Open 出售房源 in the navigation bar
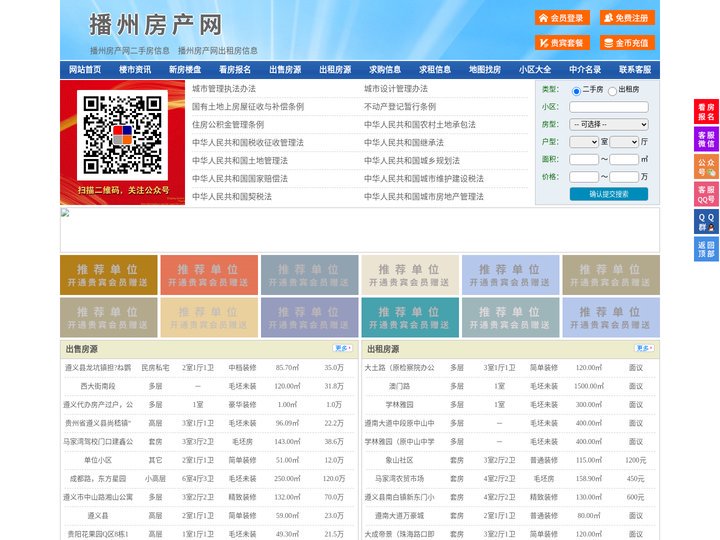 [x=285, y=70]
